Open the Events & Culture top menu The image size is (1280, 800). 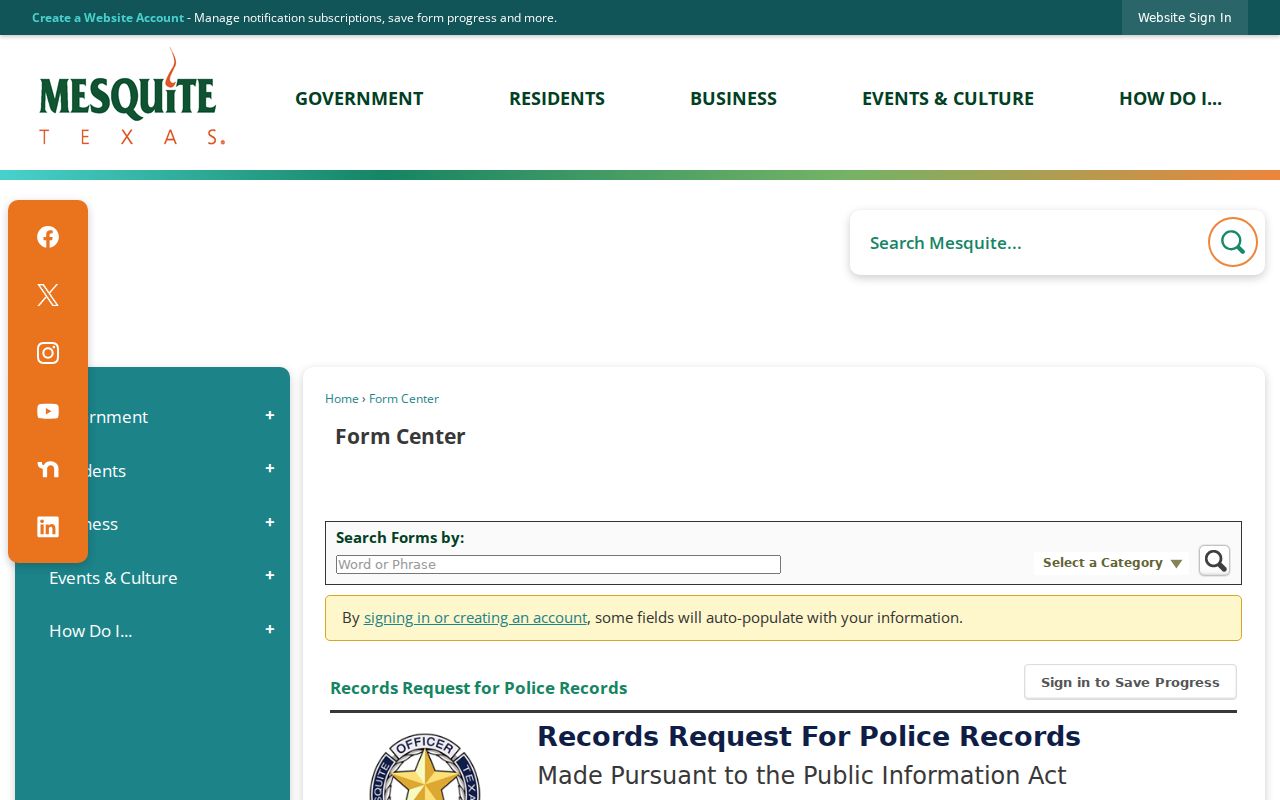pos(948,98)
